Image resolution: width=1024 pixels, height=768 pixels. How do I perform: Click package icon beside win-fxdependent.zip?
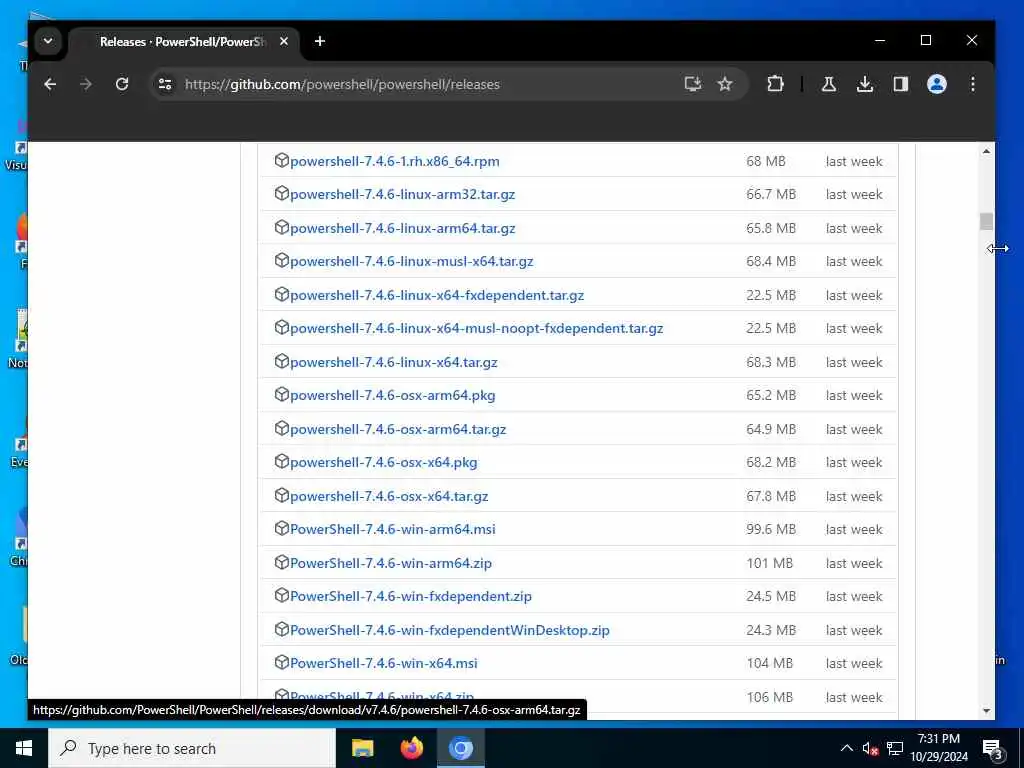pyautogui.click(x=281, y=596)
